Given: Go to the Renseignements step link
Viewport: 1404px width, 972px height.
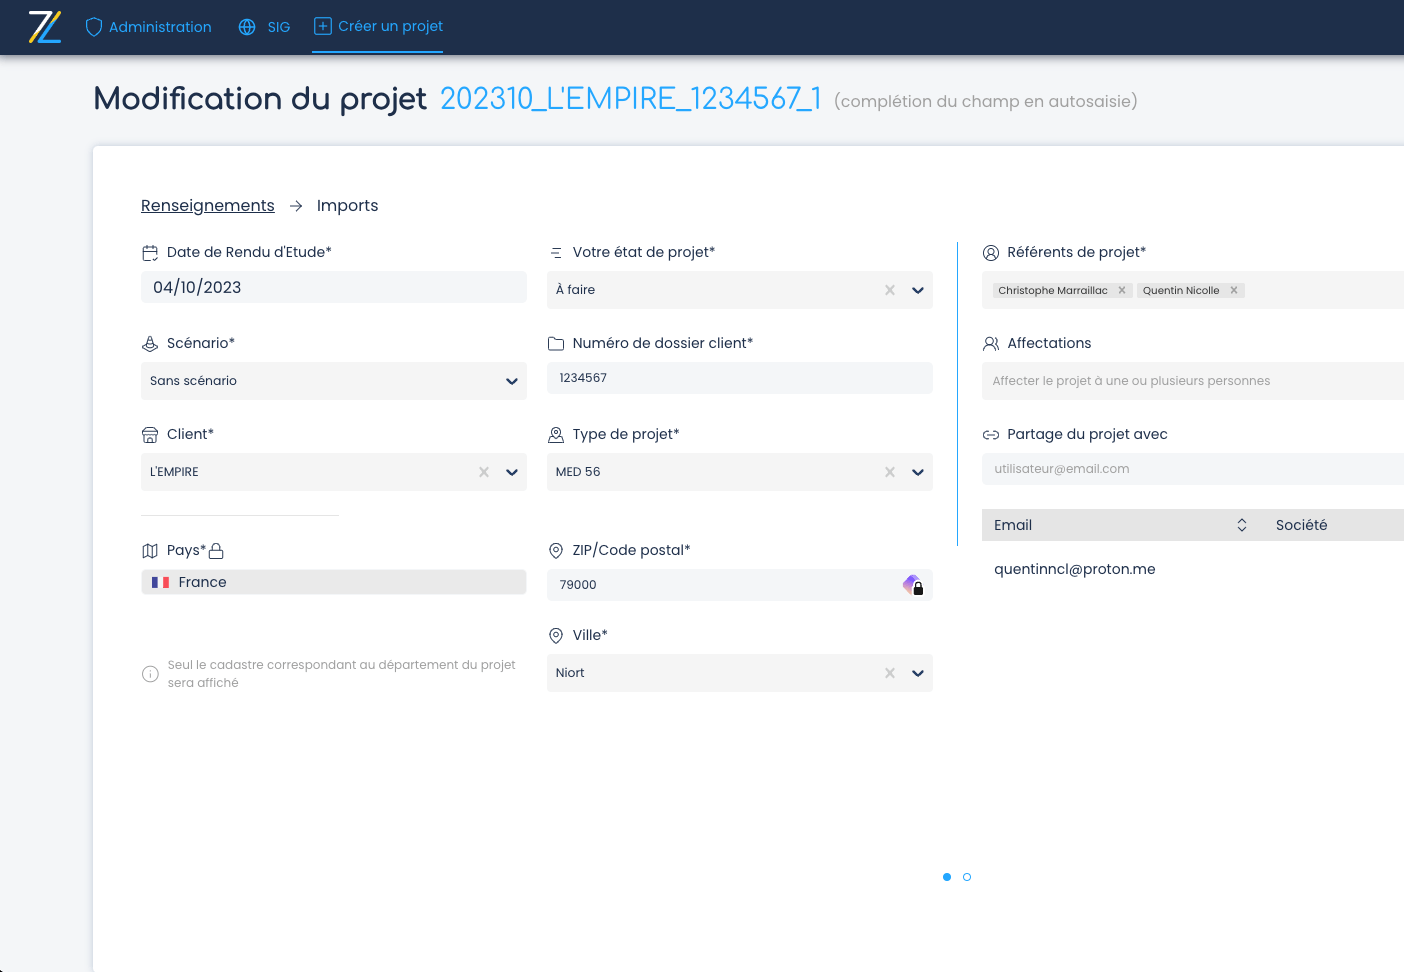Looking at the screenshot, I should point(207,205).
